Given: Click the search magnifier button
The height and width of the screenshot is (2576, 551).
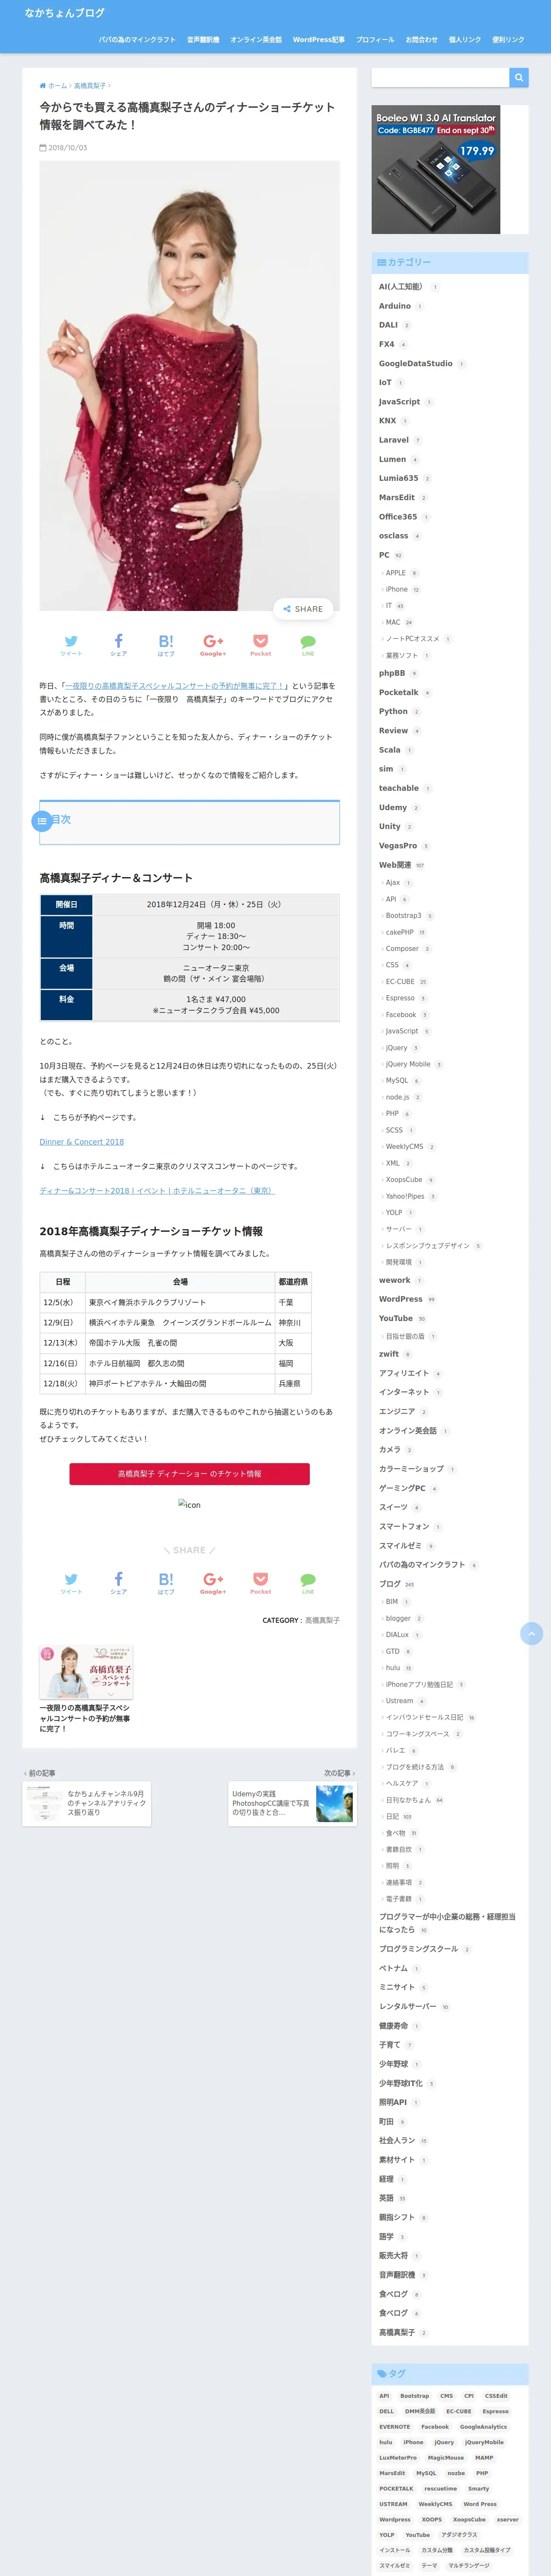Looking at the screenshot, I should tap(518, 77).
